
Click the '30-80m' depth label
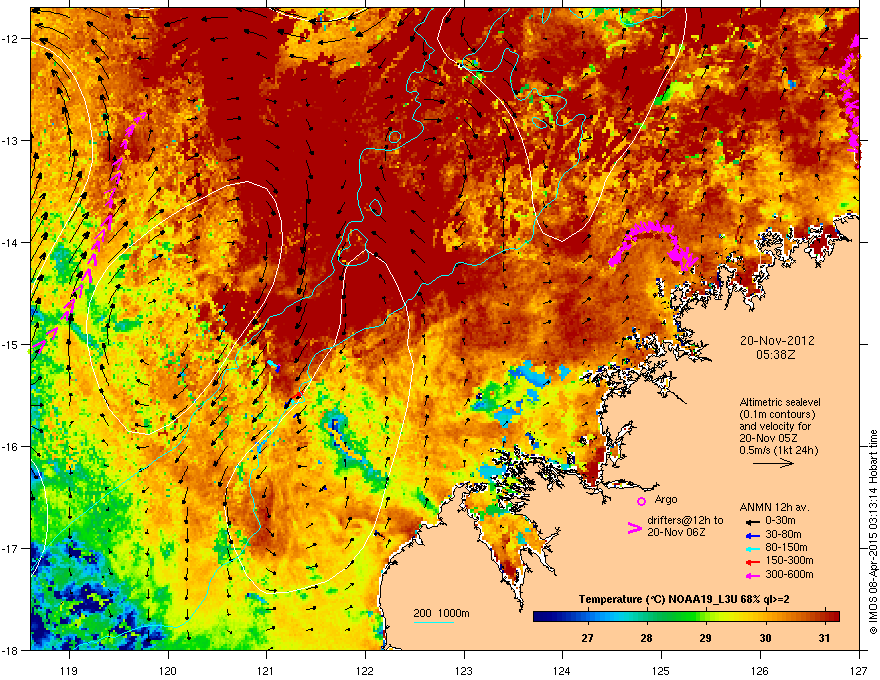(x=783, y=534)
